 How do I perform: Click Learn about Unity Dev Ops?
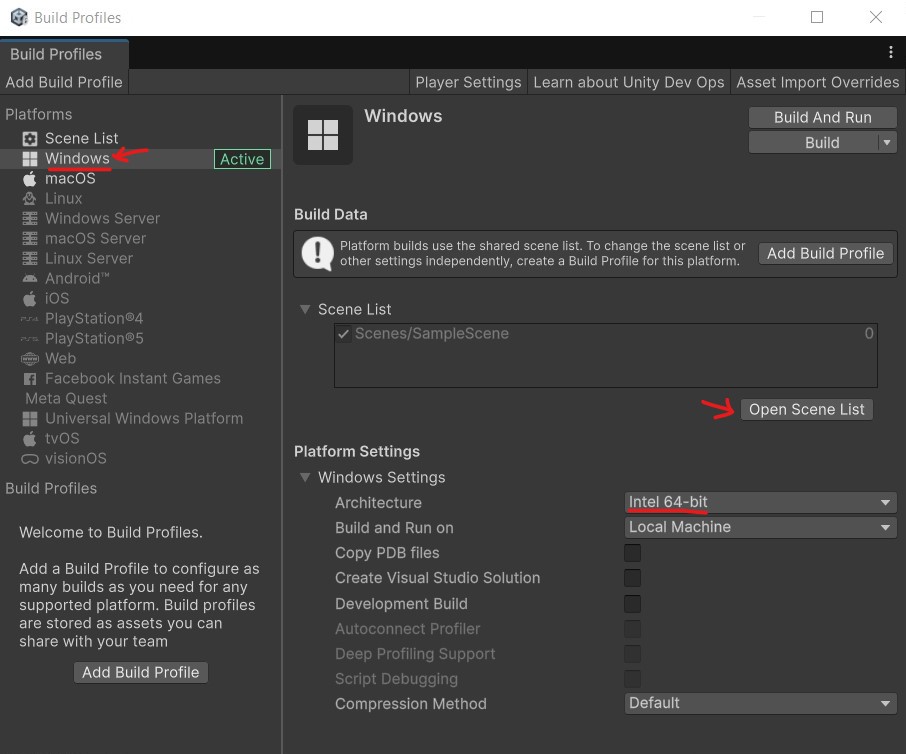click(x=629, y=83)
